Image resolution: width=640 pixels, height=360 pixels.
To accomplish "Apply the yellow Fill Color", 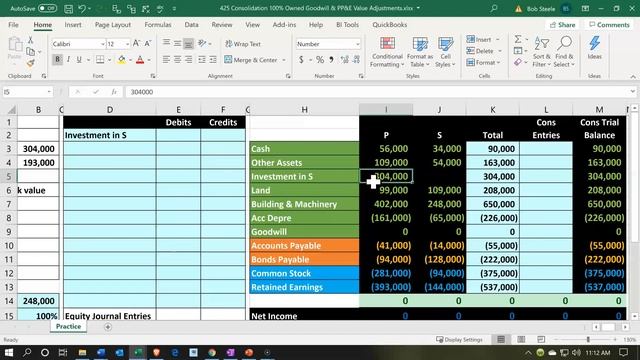I will [122, 60].
